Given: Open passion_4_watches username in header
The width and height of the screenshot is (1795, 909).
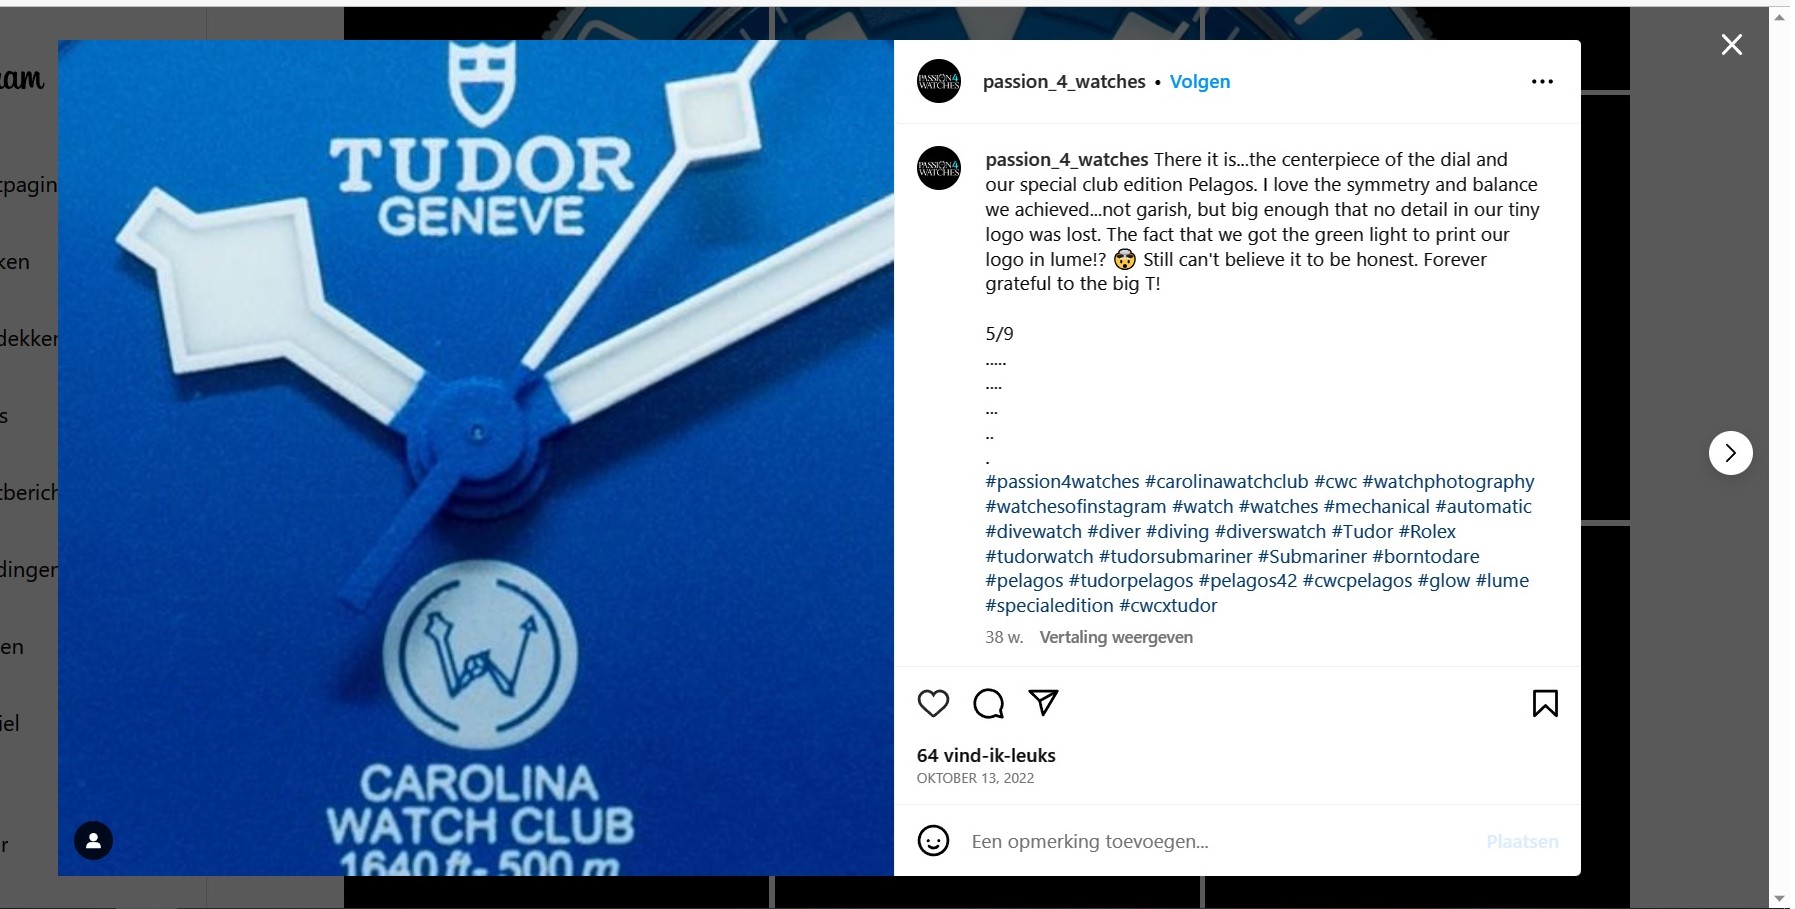Looking at the screenshot, I should (1064, 82).
